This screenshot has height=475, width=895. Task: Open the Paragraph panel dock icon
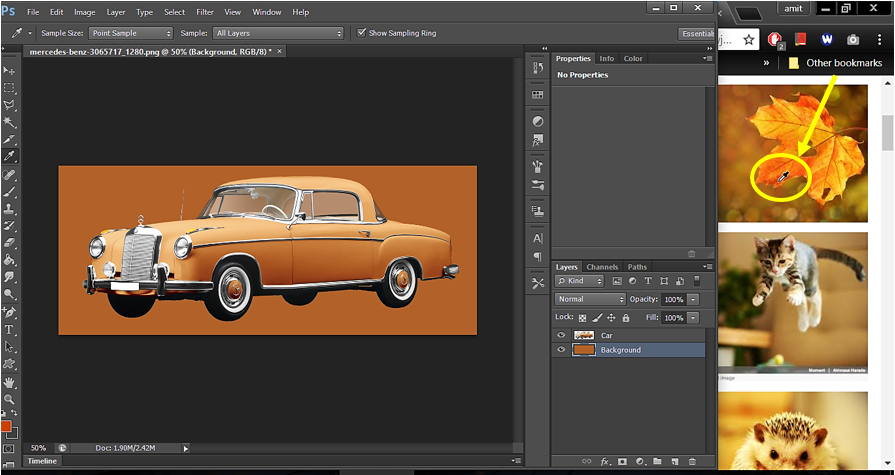[538, 256]
